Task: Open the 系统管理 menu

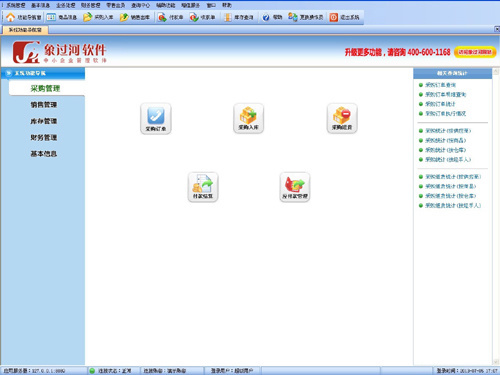Action: [x=16, y=5]
